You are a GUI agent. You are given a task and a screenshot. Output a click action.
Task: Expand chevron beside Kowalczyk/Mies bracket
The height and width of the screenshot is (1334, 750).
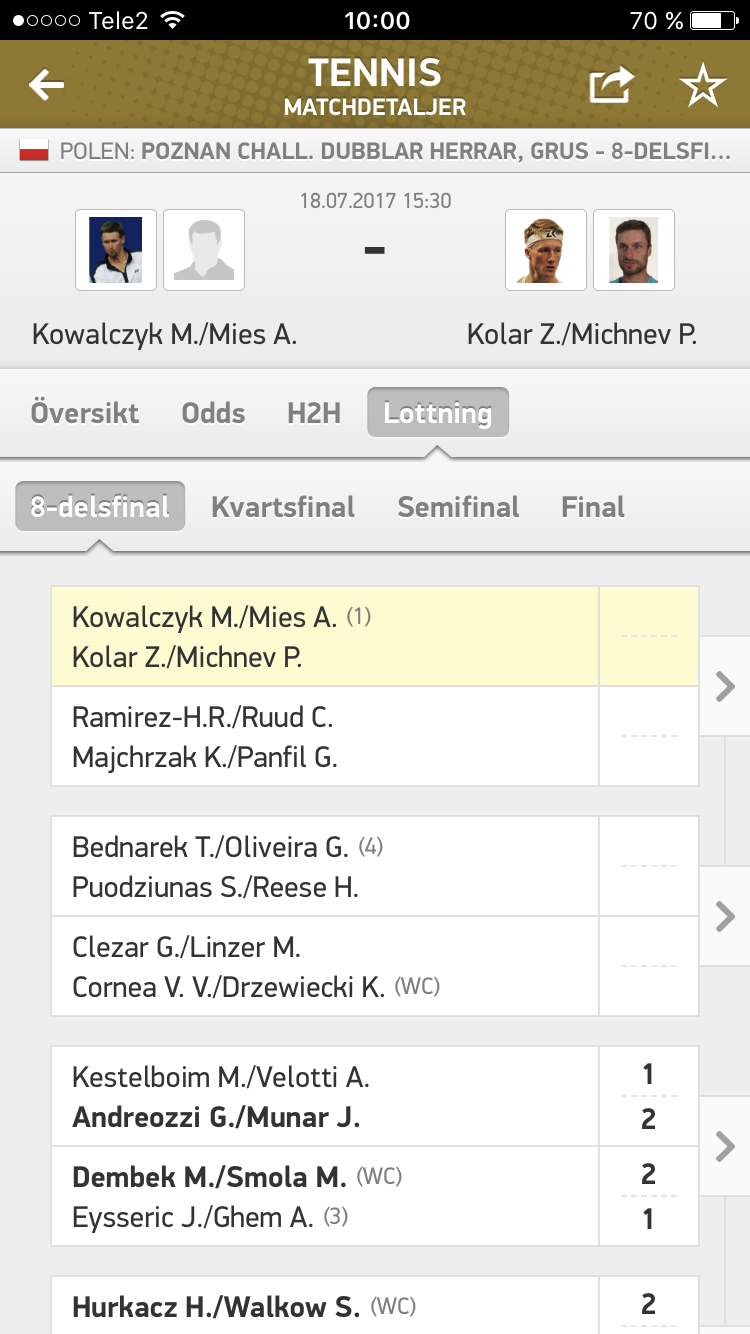tap(725, 686)
